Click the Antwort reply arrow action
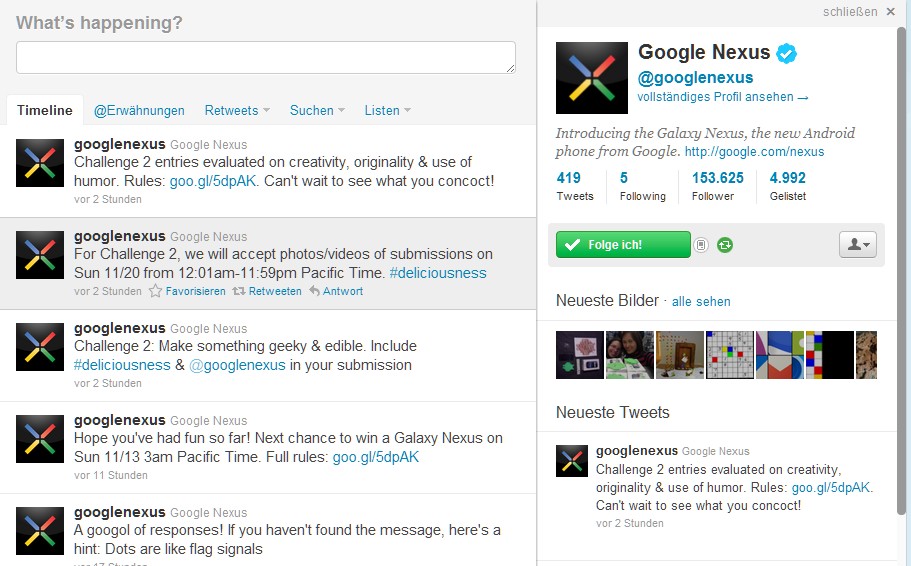This screenshot has height=566, width=911. (x=336, y=291)
